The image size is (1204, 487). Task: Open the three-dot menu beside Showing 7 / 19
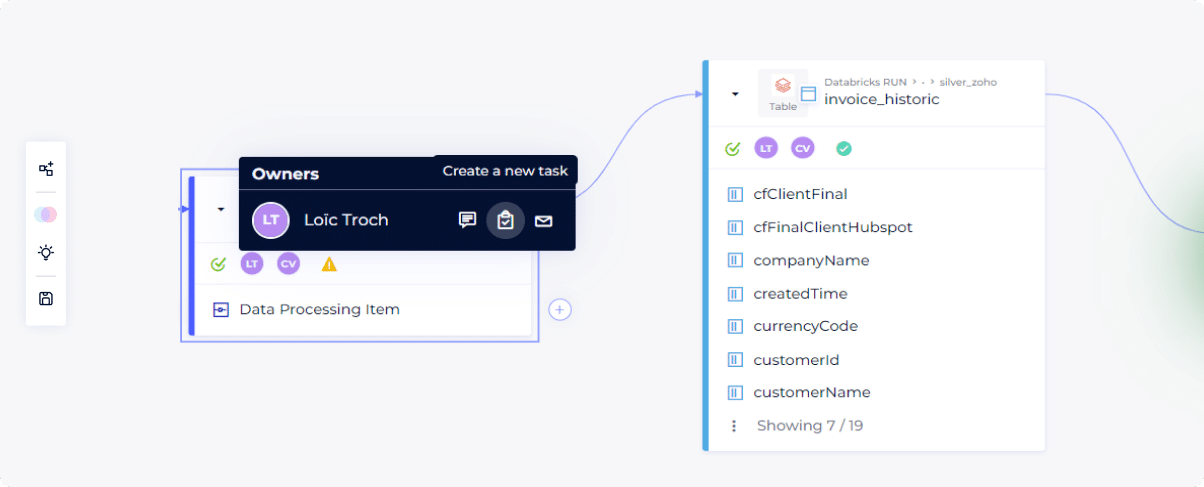point(734,426)
